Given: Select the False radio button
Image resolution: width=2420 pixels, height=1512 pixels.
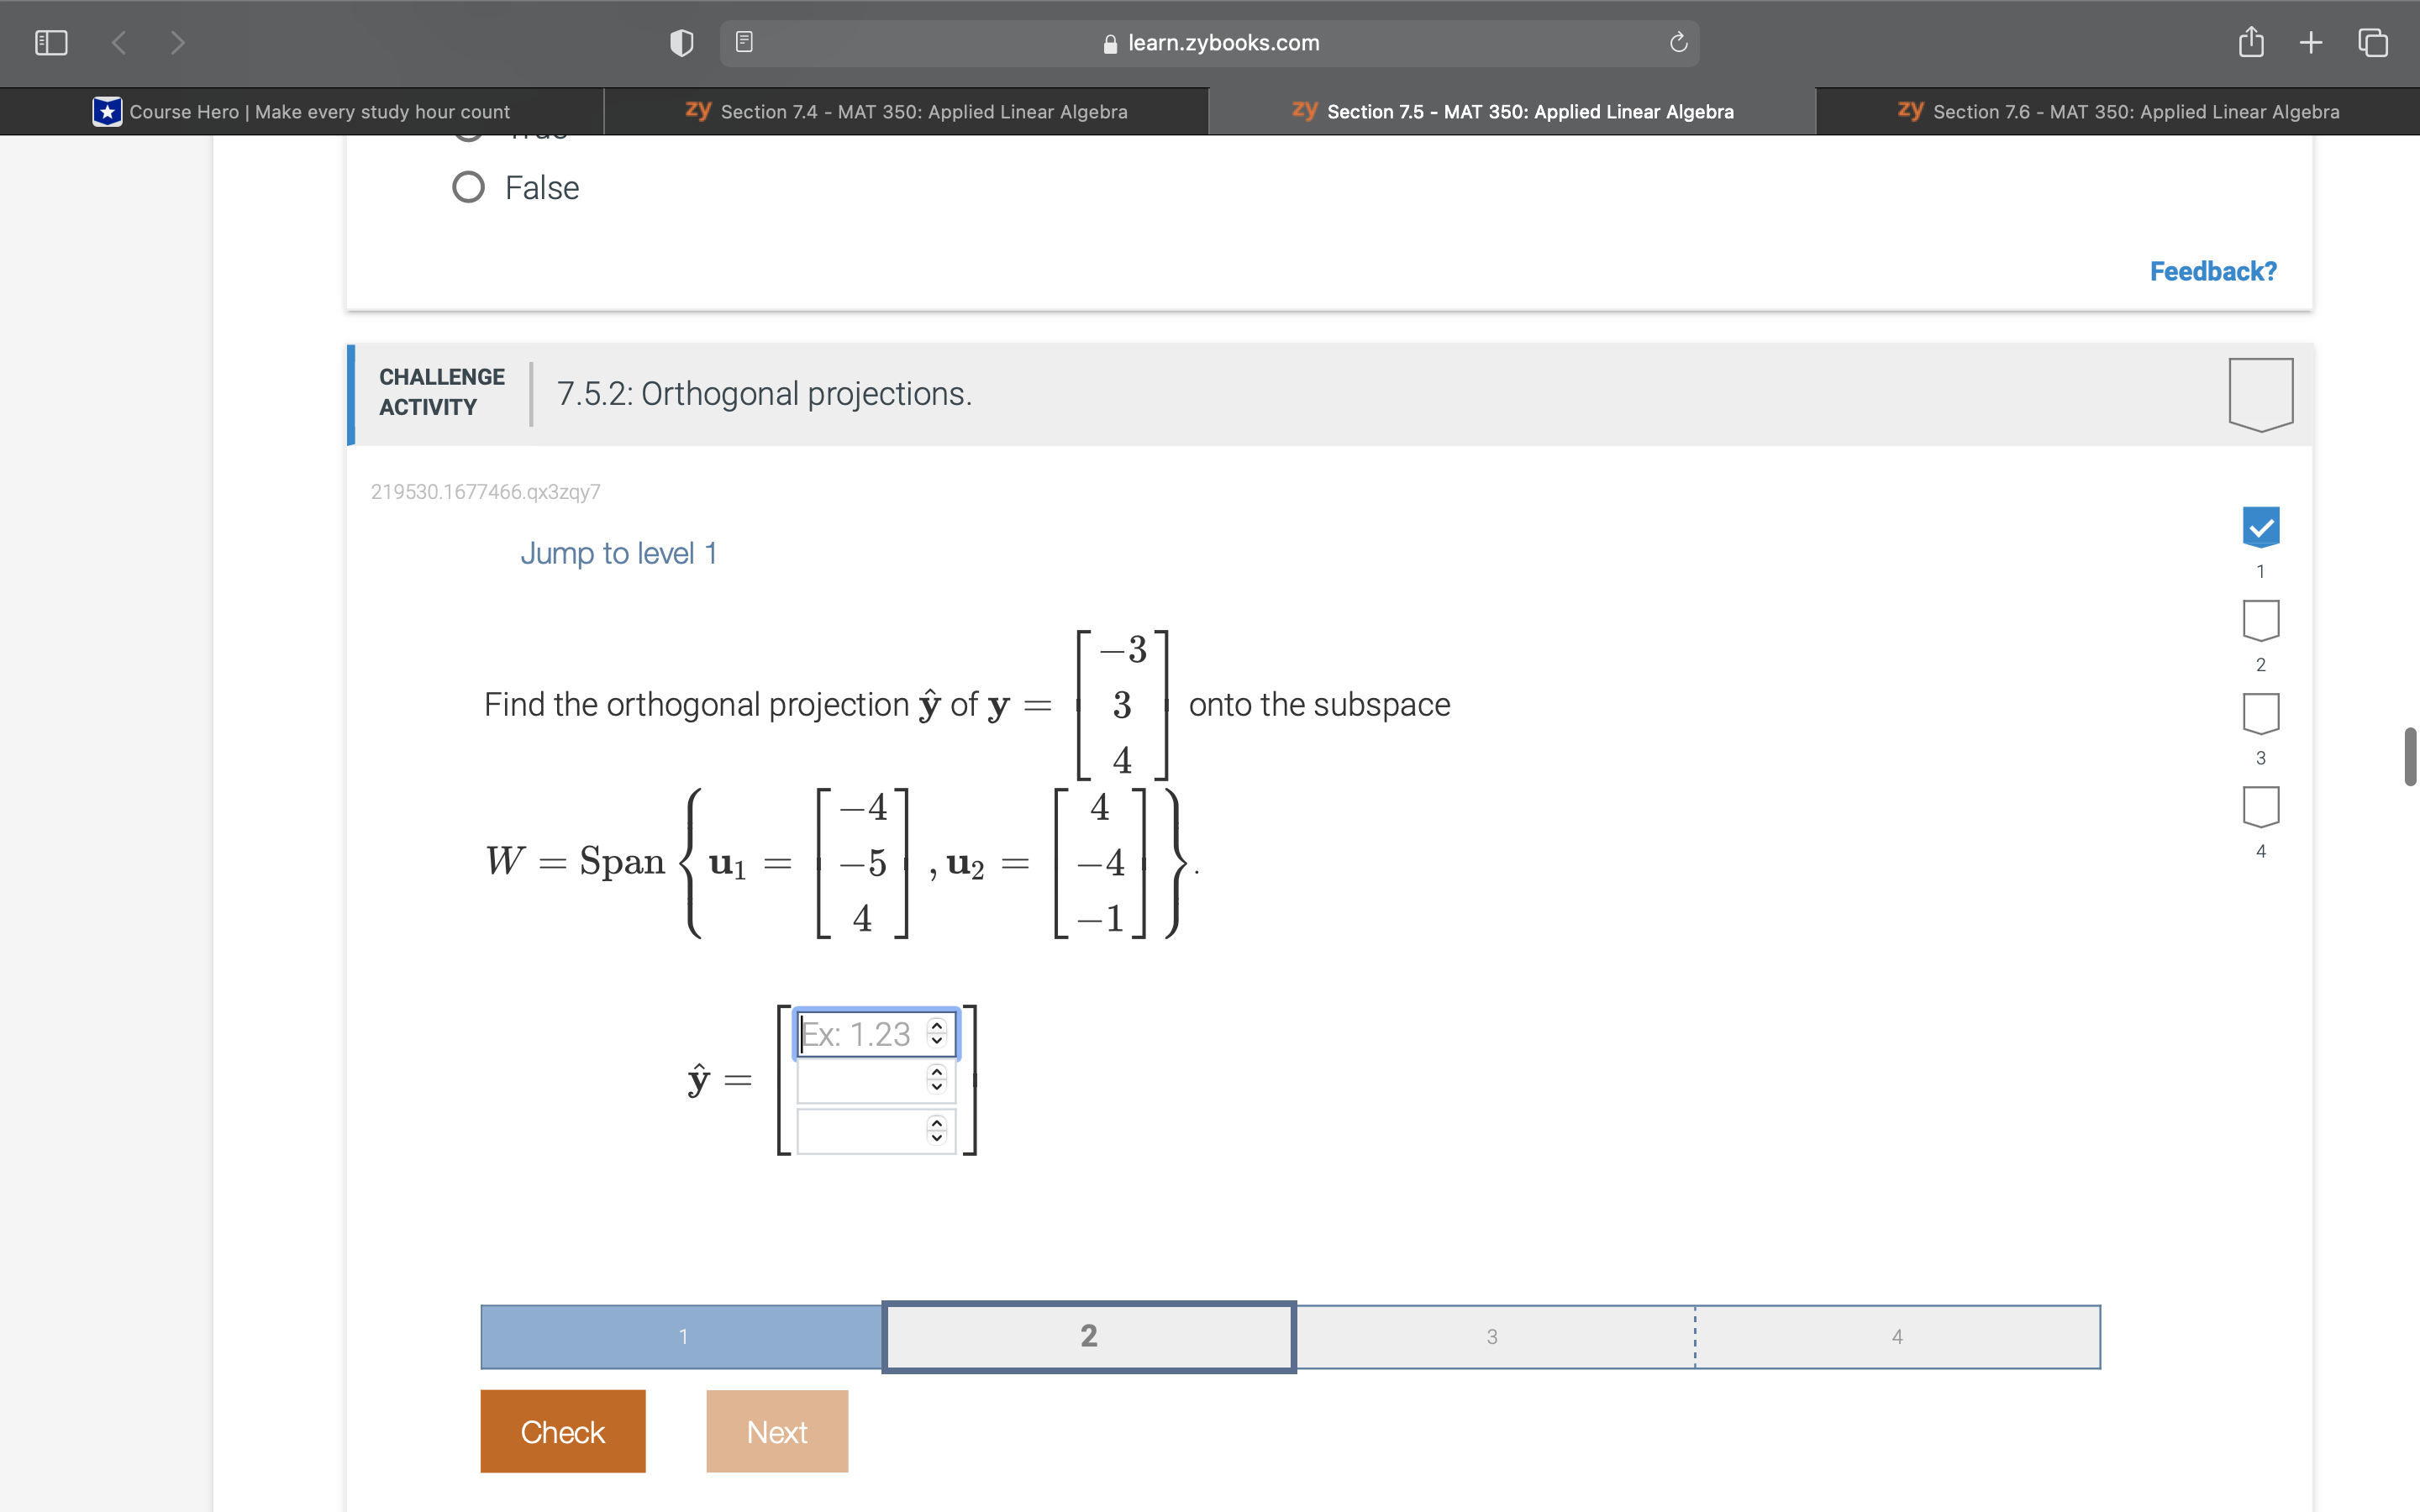Looking at the screenshot, I should pos(467,187).
